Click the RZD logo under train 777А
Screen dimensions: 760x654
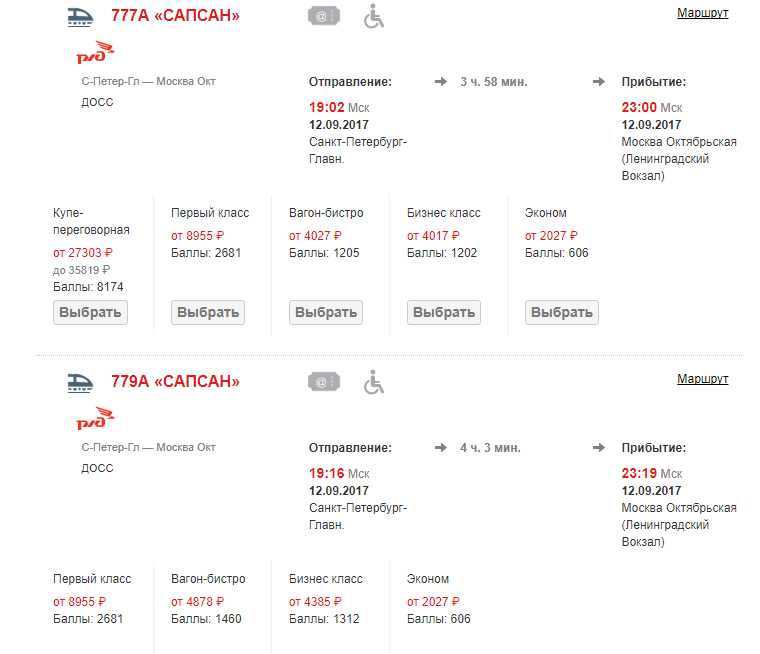tap(97, 54)
